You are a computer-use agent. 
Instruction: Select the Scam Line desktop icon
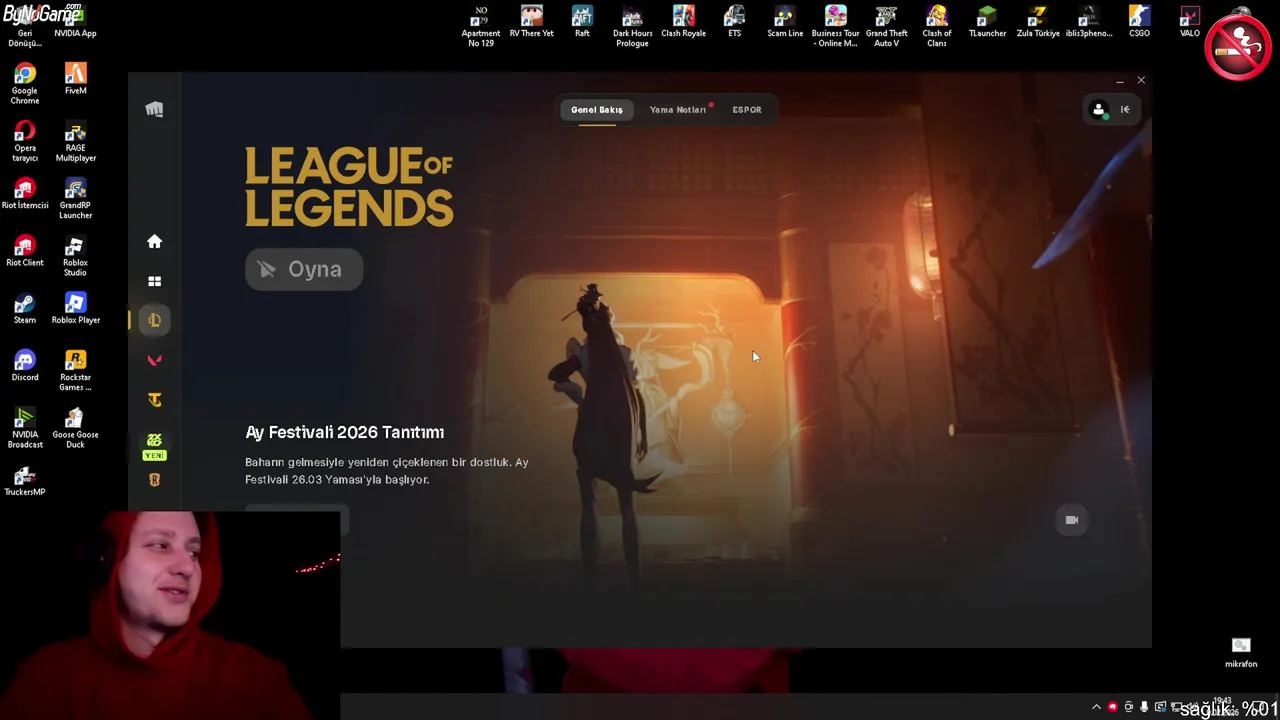click(785, 22)
